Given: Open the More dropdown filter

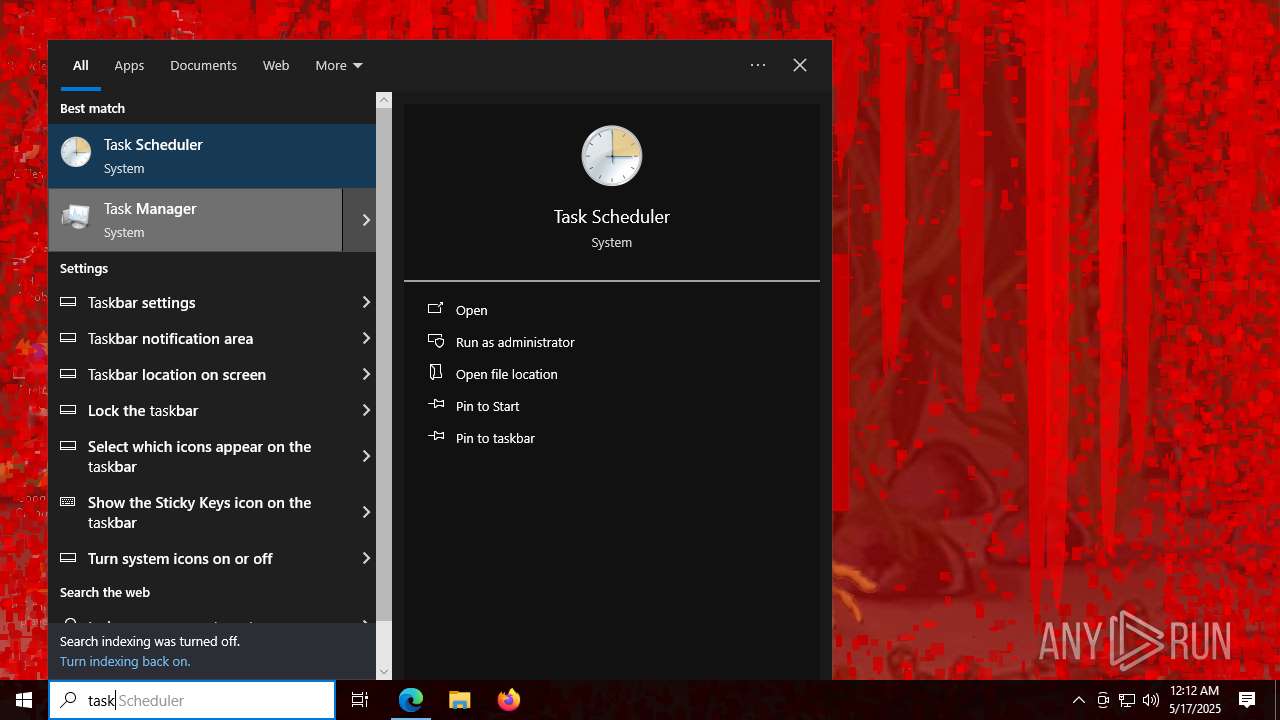Looking at the screenshot, I should point(339,65).
